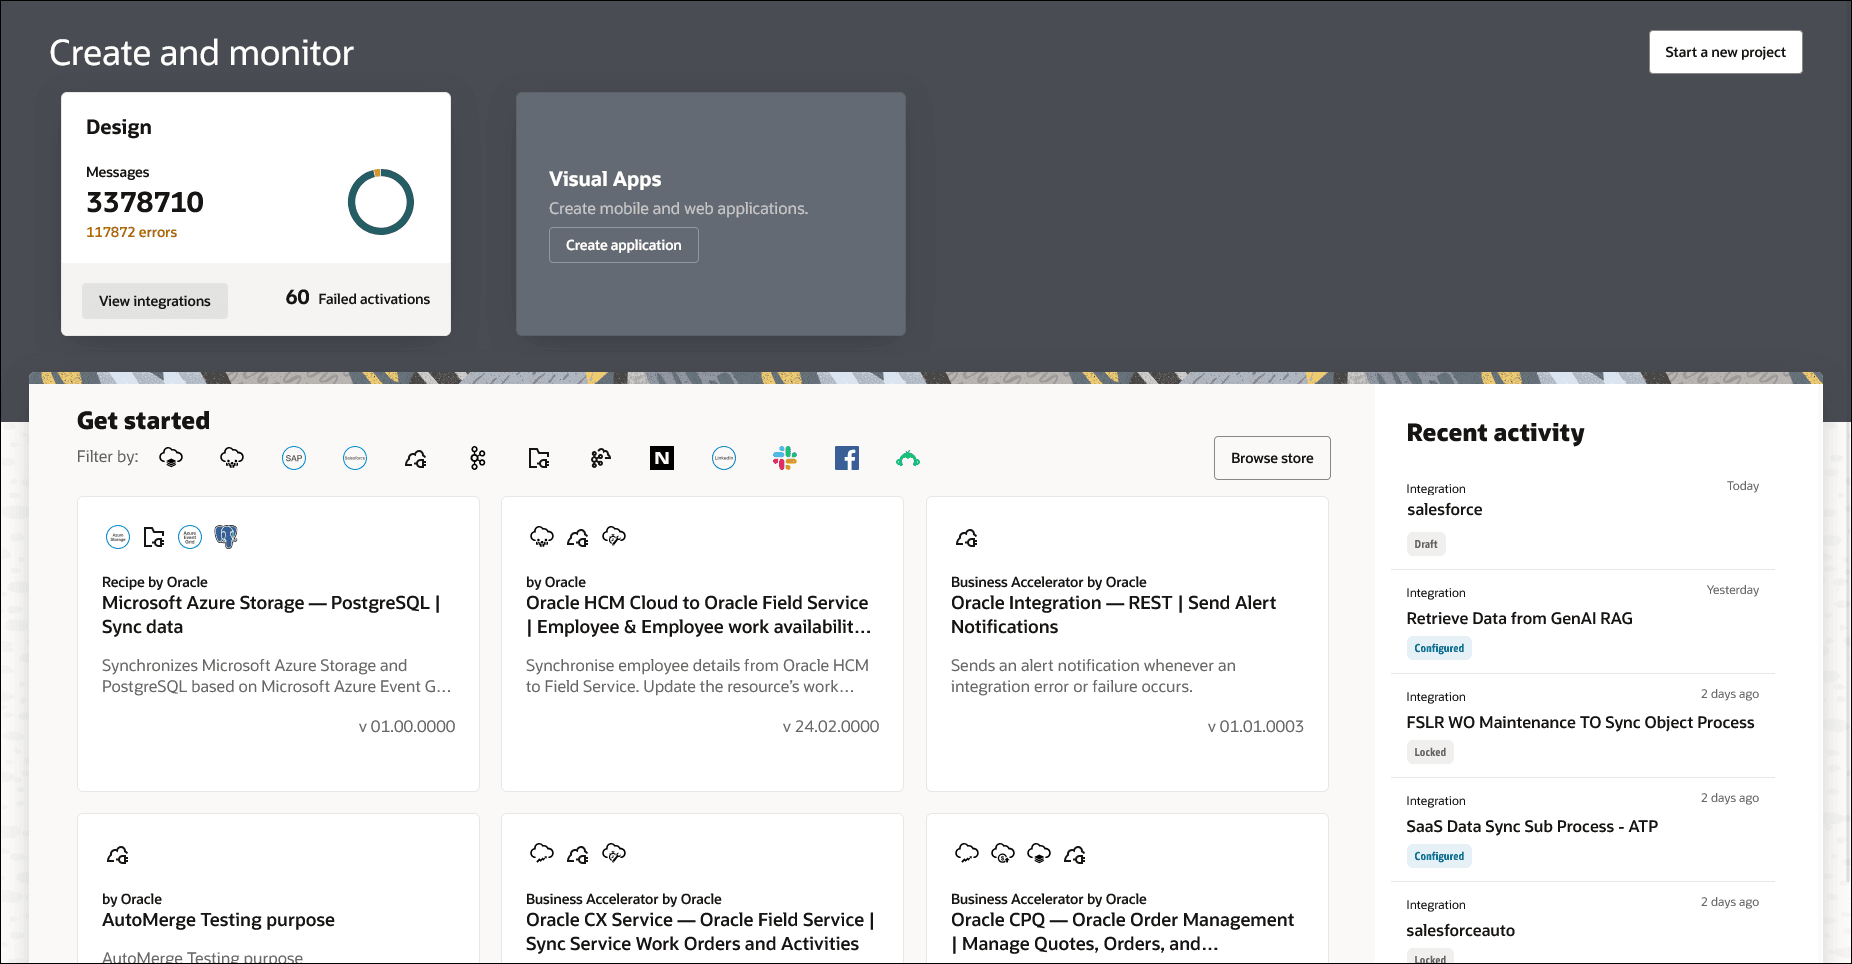Click the PostgreSQL elephant icon
Image resolution: width=1852 pixels, height=964 pixels.
[226, 537]
